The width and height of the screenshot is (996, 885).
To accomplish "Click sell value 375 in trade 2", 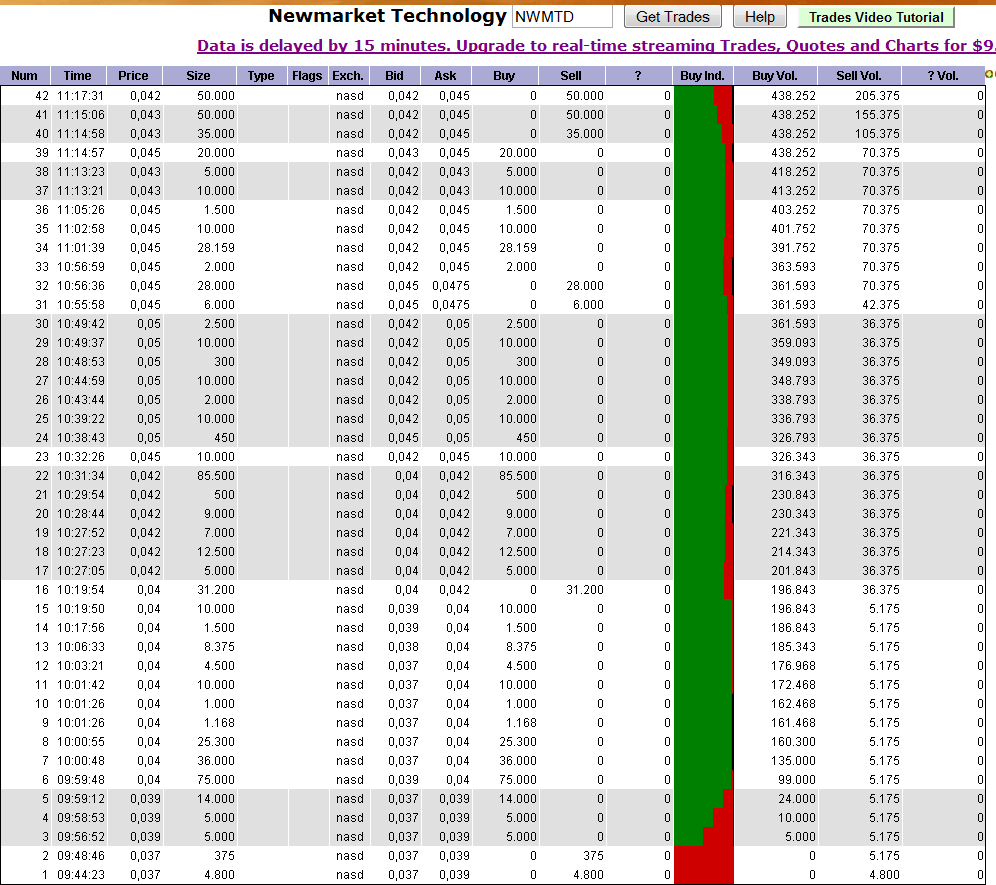I will [593, 856].
